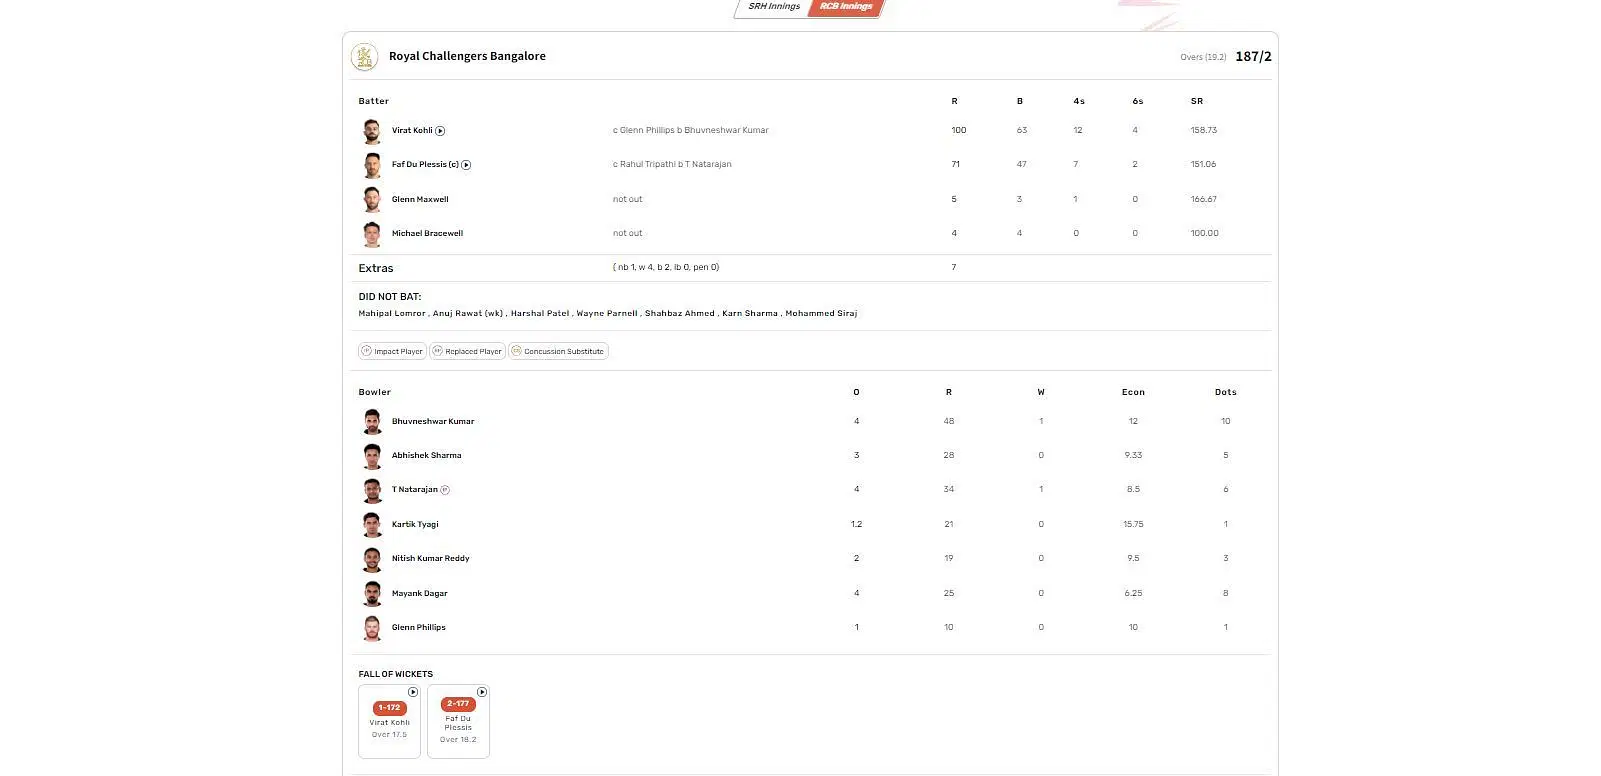Click Virat Kohli's runs value 100
Viewport: 1601px width, 776px height.
(958, 130)
